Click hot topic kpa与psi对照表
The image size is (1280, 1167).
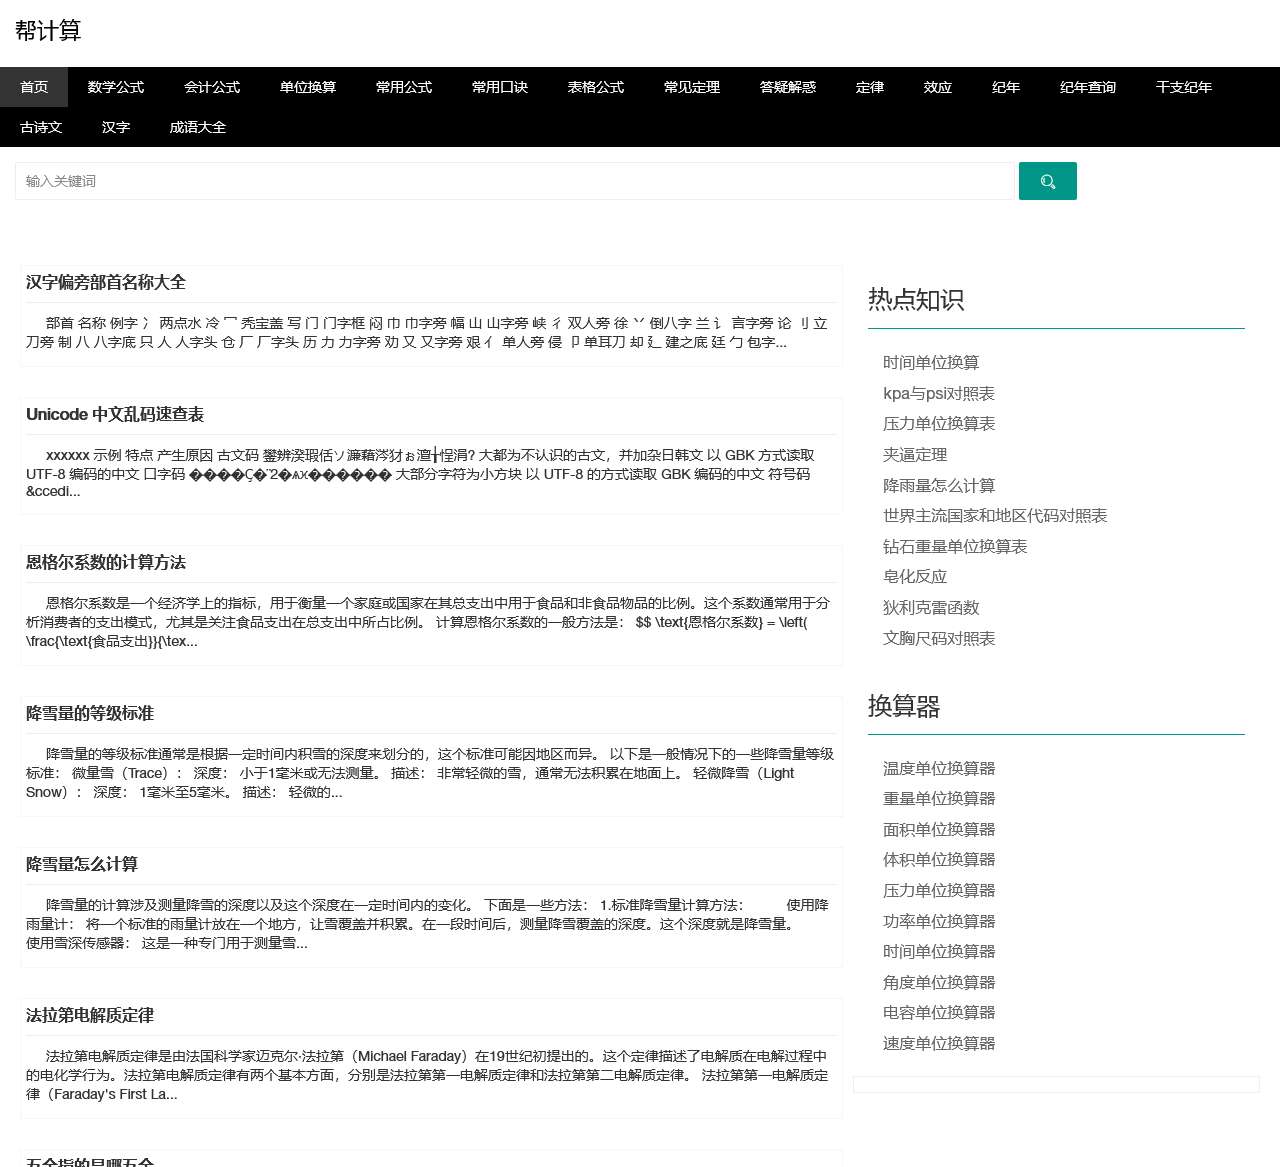coord(938,393)
